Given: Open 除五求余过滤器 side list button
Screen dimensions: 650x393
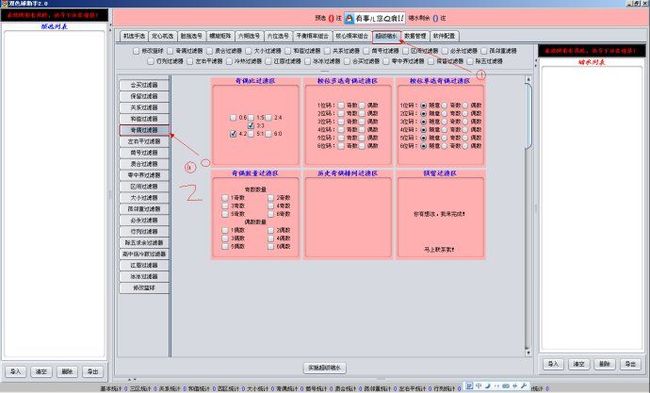Looking at the screenshot, I should click(144, 243).
